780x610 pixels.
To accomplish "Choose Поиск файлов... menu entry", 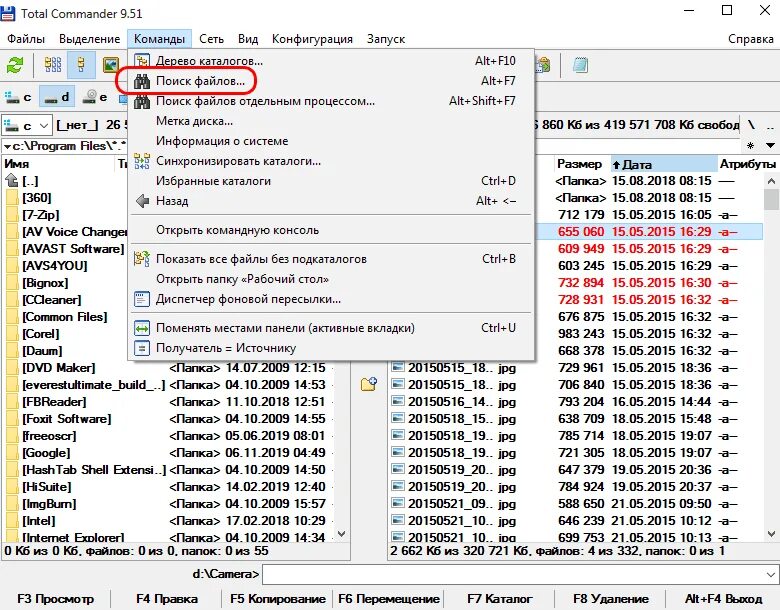I will pyautogui.click(x=331, y=81).
